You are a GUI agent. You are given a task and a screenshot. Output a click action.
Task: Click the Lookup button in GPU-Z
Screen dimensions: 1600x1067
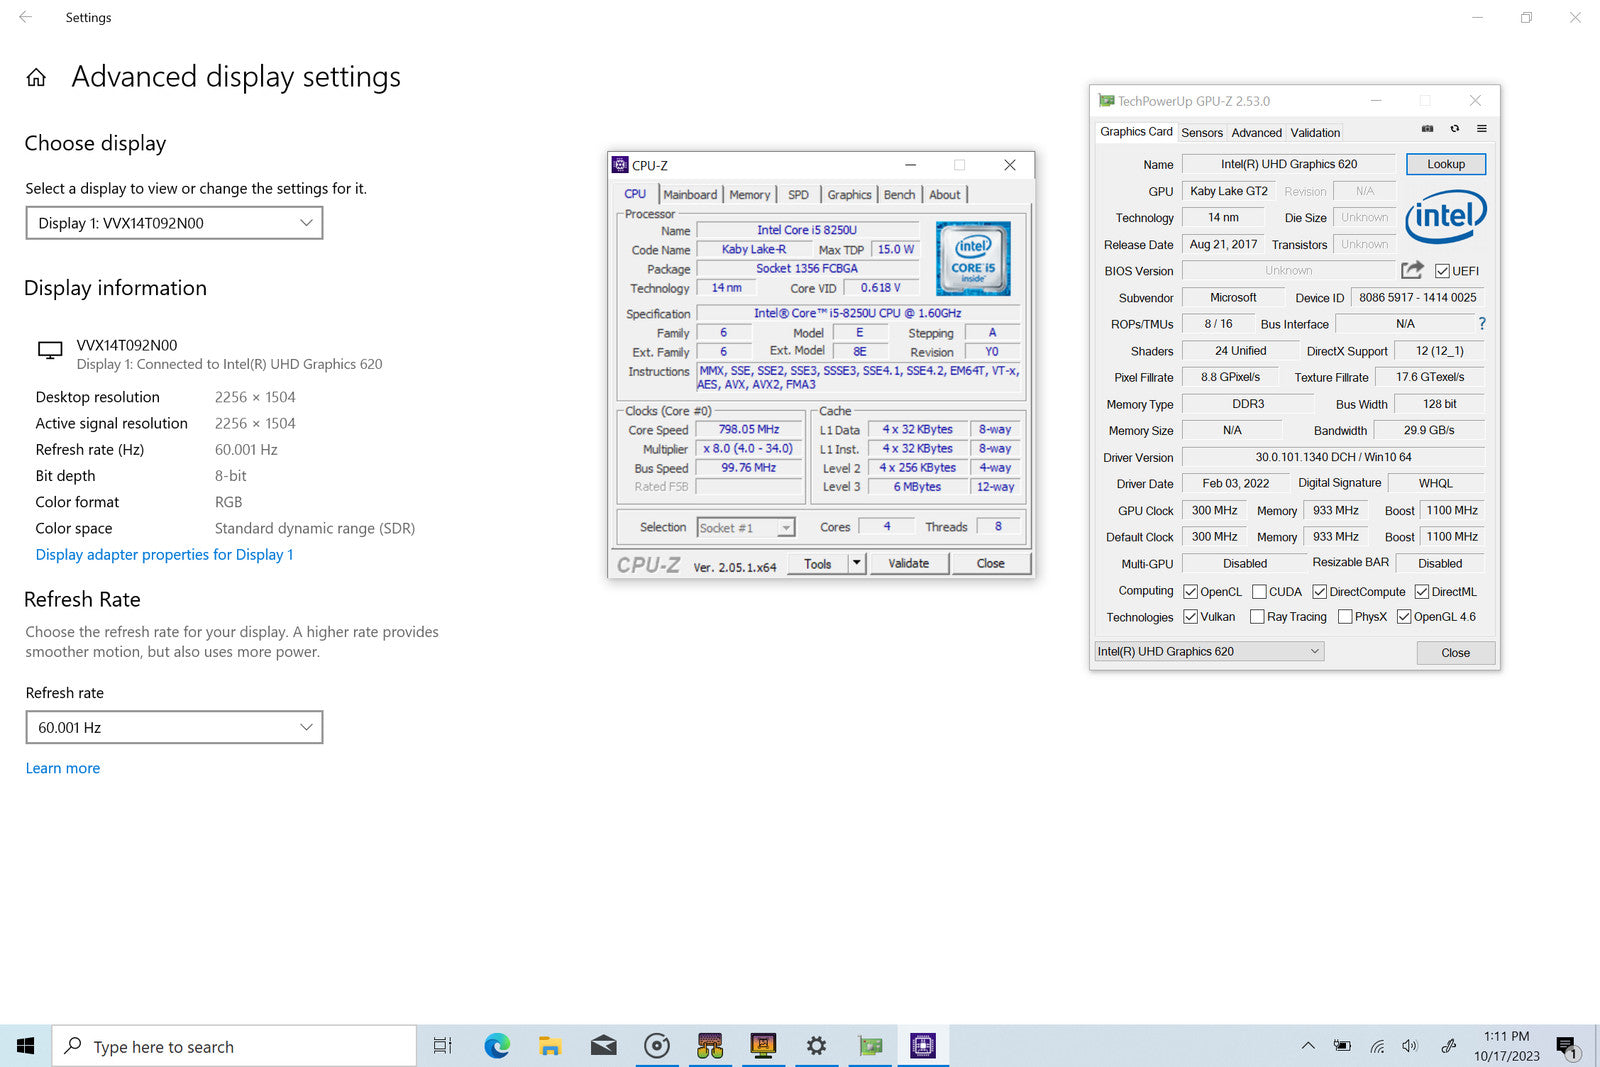tap(1445, 164)
